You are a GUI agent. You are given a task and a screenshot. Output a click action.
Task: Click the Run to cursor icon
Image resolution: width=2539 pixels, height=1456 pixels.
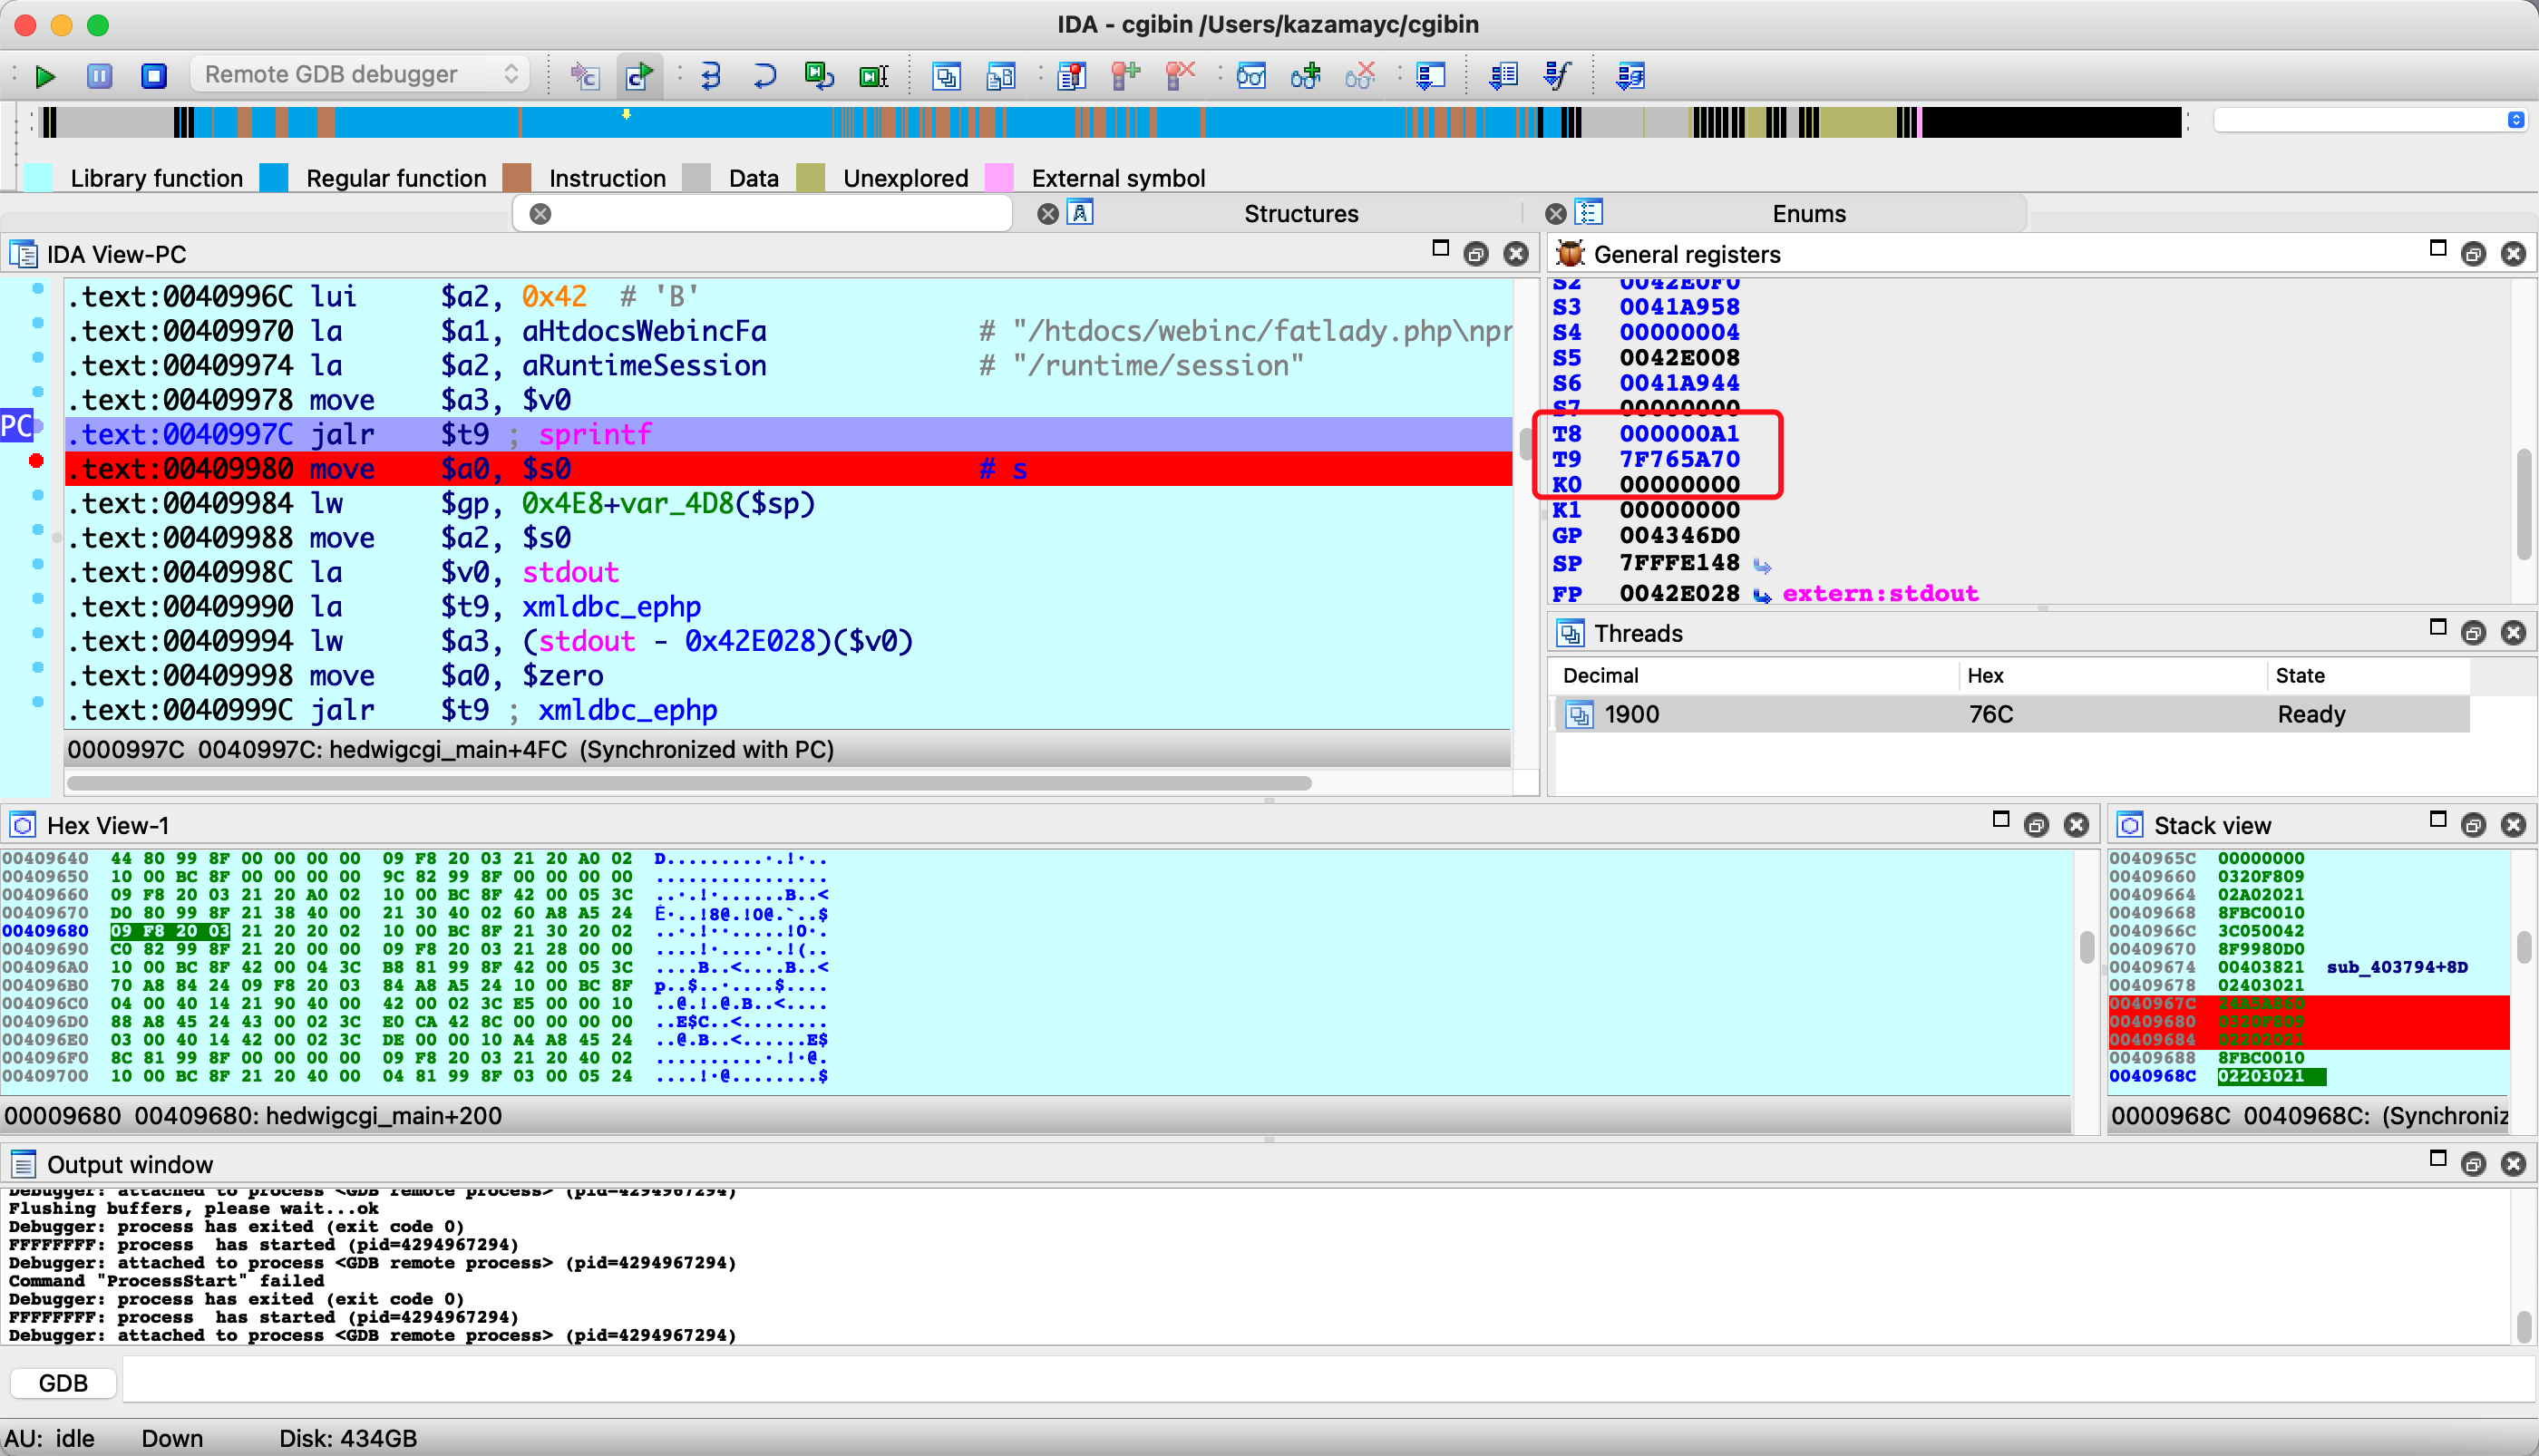click(873, 76)
